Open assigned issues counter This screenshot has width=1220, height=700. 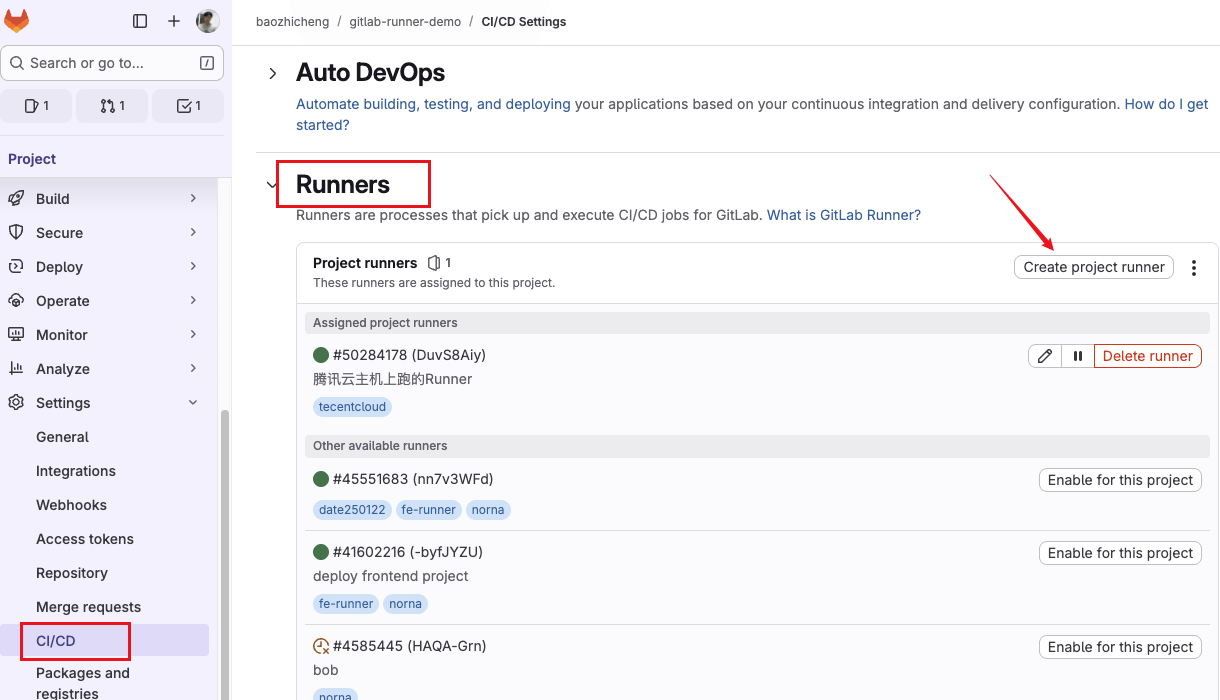[36, 106]
